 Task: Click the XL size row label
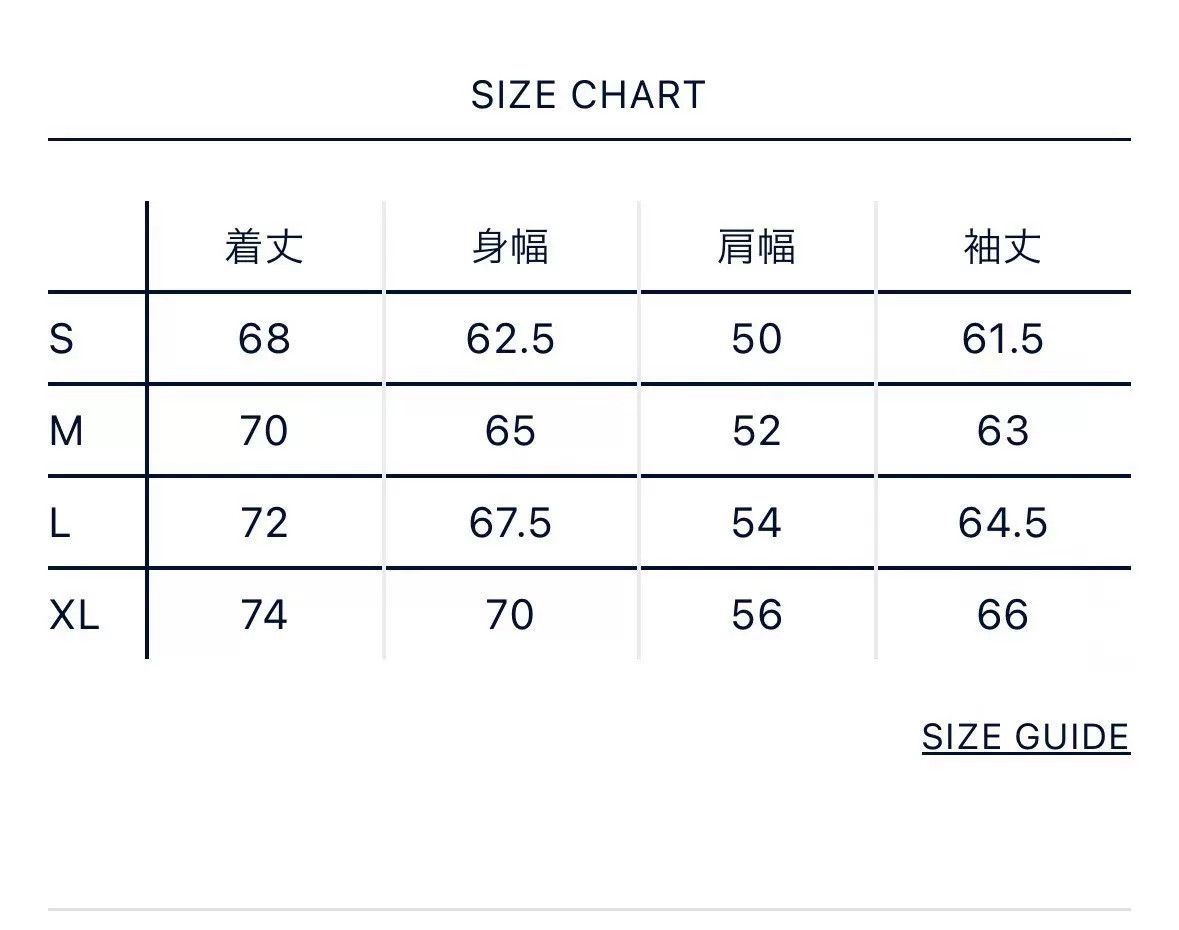click(x=74, y=616)
